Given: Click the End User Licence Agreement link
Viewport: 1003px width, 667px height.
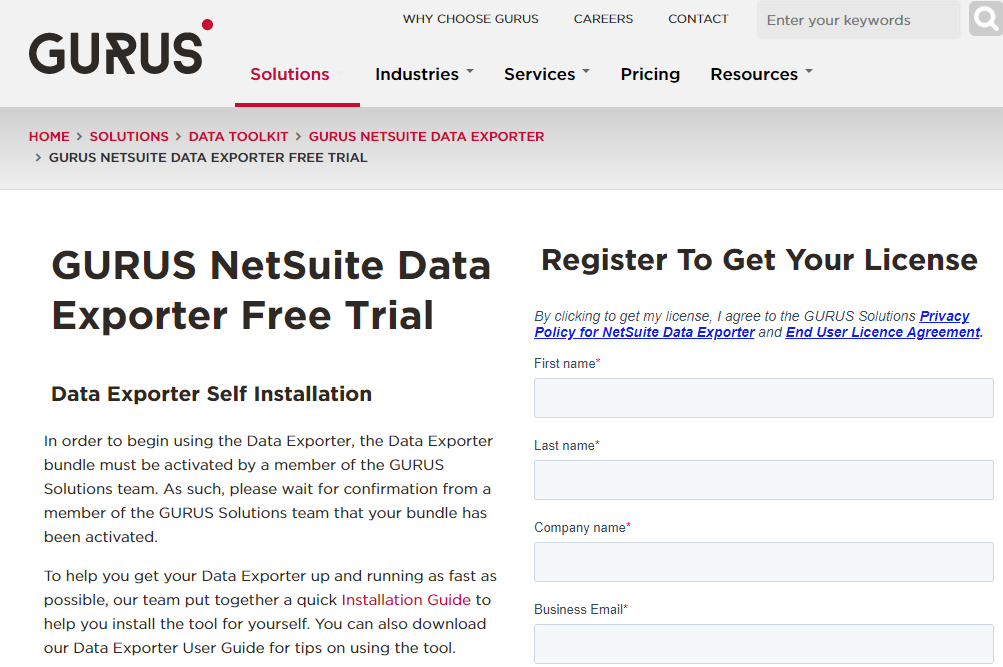Looking at the screenshot, I should coord(881,332).
